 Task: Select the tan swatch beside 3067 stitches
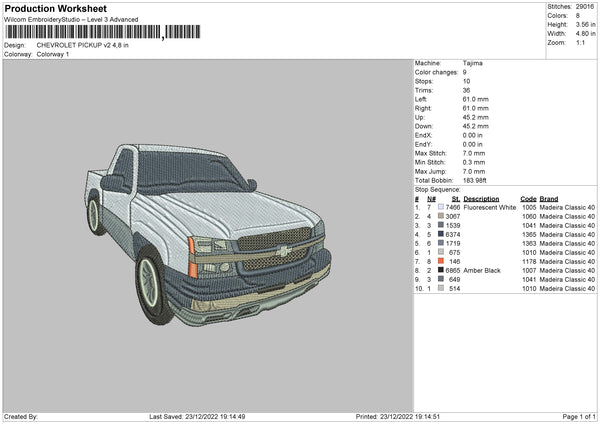click(441, 216)
